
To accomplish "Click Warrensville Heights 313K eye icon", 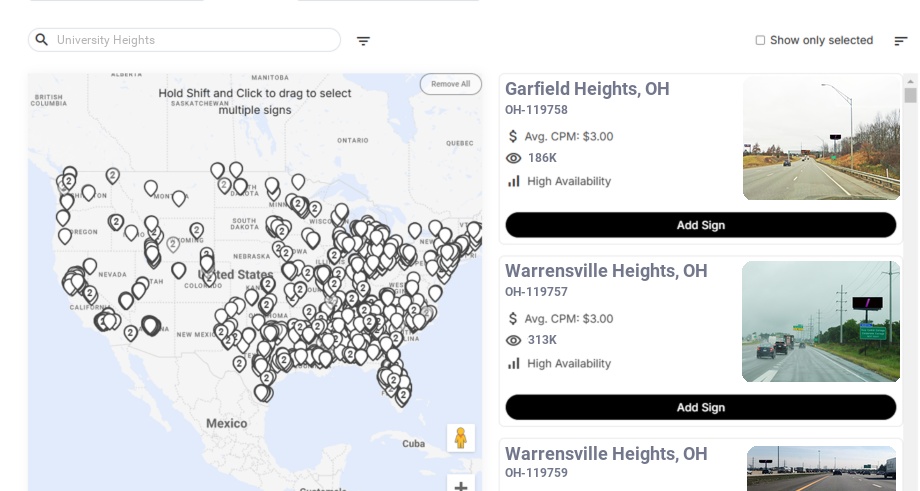I will tap(514, 340).
